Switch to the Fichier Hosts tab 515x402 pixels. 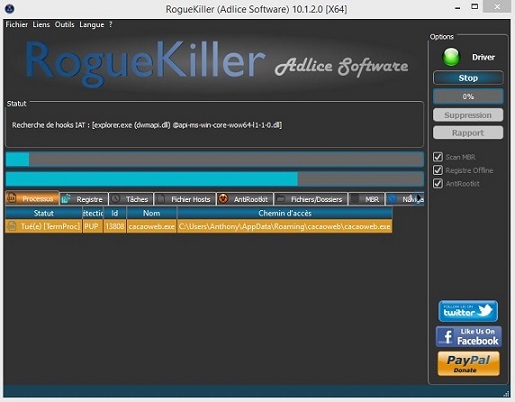click(185, 199)
